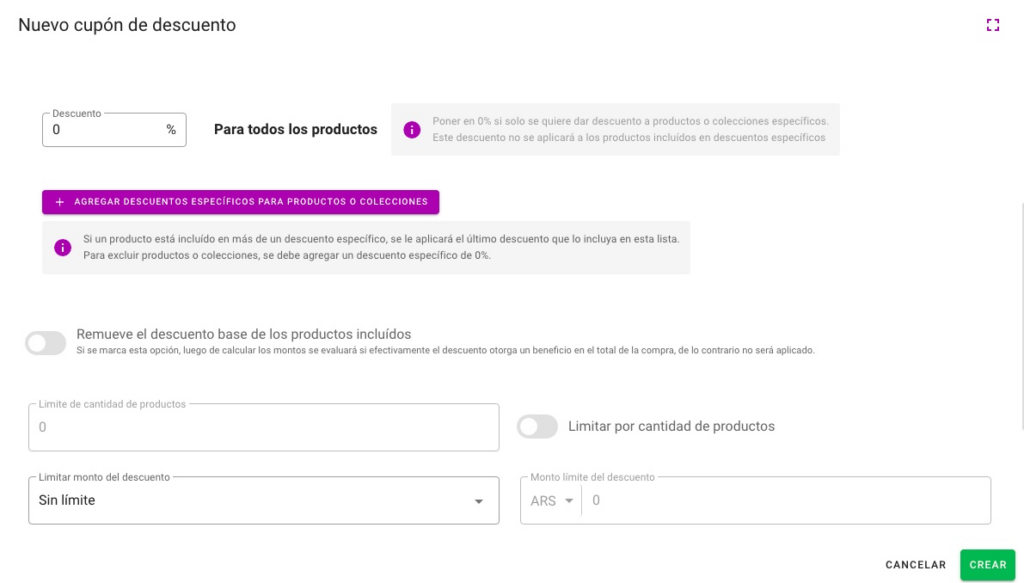
Task: Expand the ARS currency selector
Action: coord(553,501)
